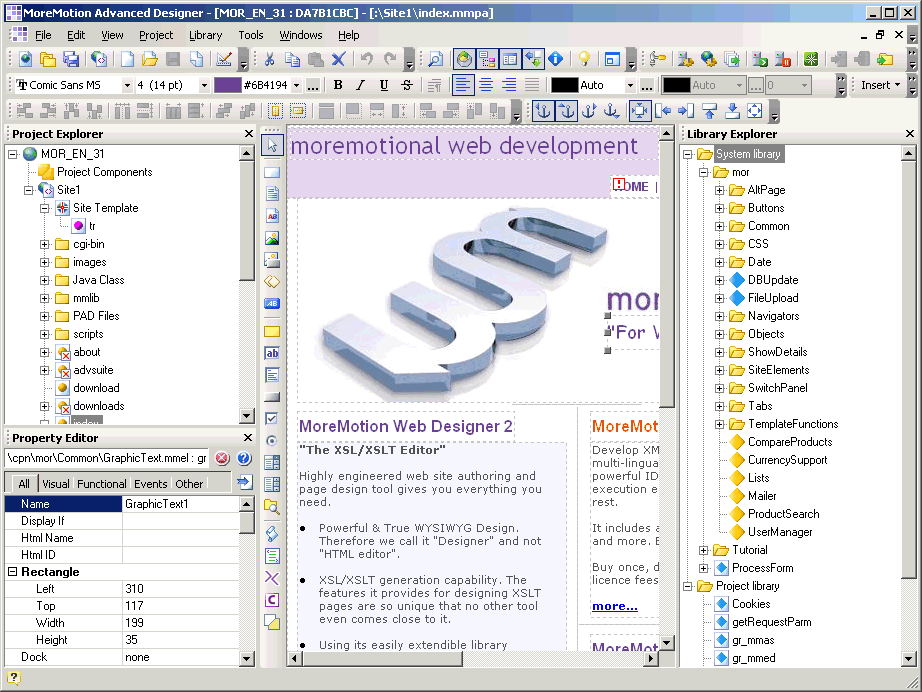This screenshot has width=922, height=692.
Task: Click the Paste clipboard icon
Action: pos(315,59)
